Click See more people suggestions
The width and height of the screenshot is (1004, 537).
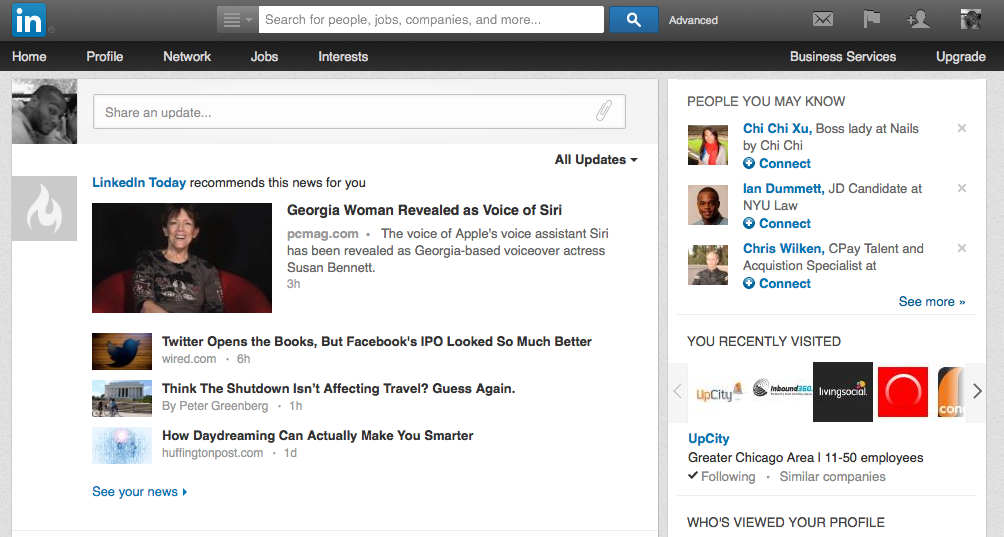(x=932, y=301)
